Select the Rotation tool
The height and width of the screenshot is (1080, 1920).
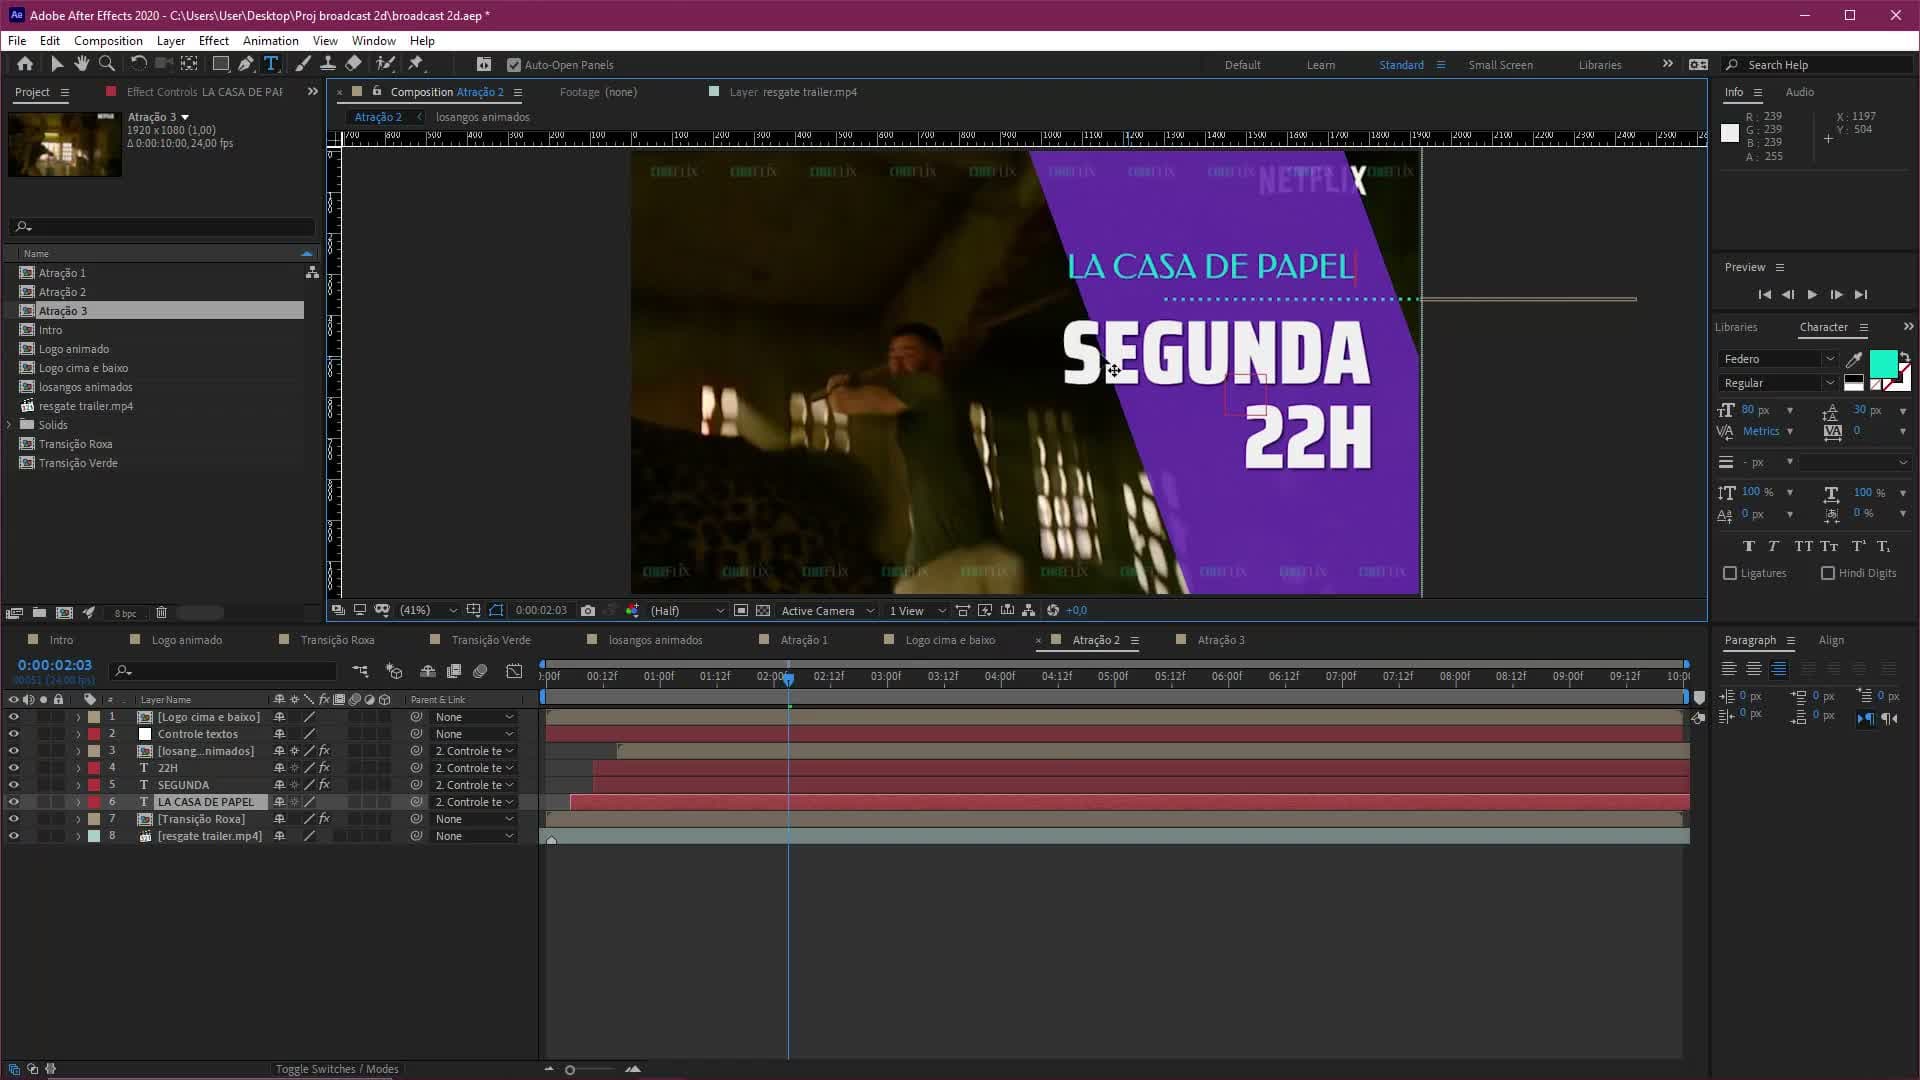138,64
